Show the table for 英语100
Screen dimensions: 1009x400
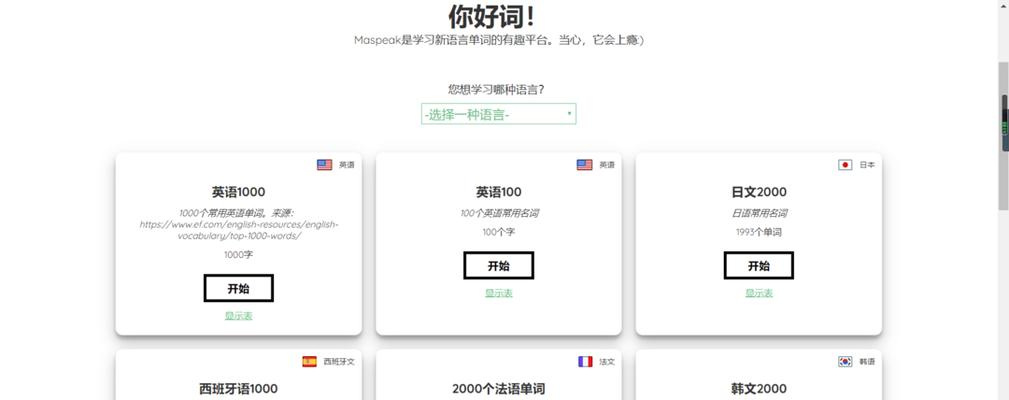coord(498,293)
